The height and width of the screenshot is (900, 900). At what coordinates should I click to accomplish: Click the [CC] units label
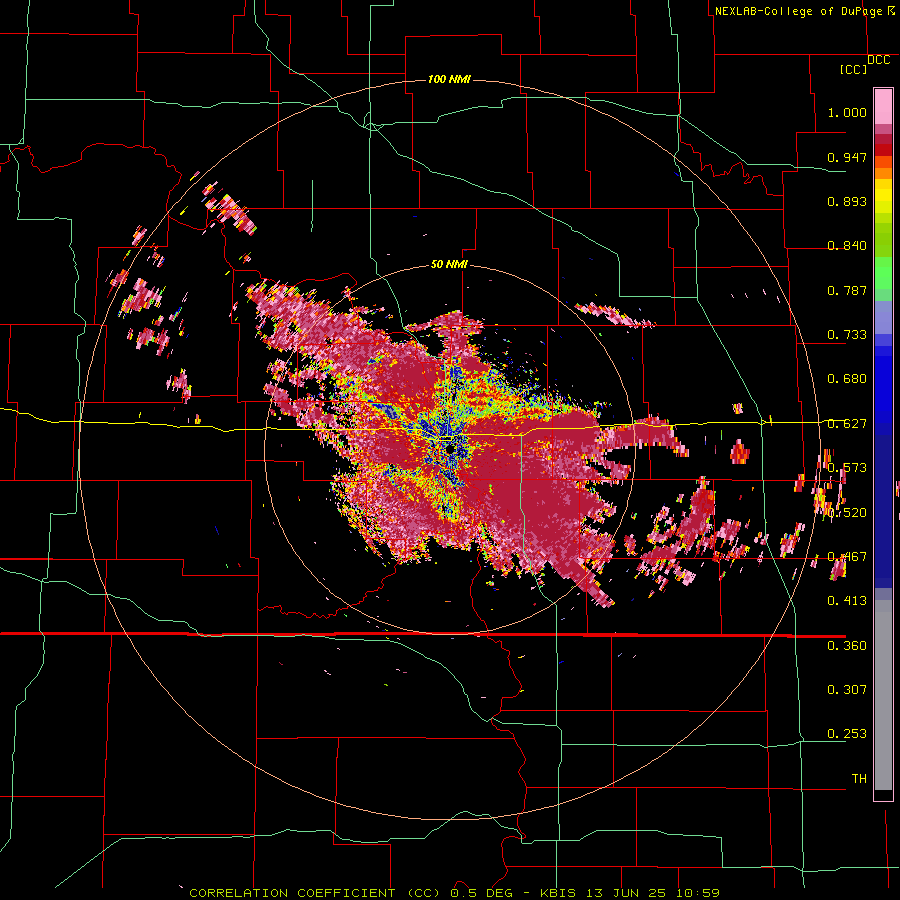(x=854, y=69)
